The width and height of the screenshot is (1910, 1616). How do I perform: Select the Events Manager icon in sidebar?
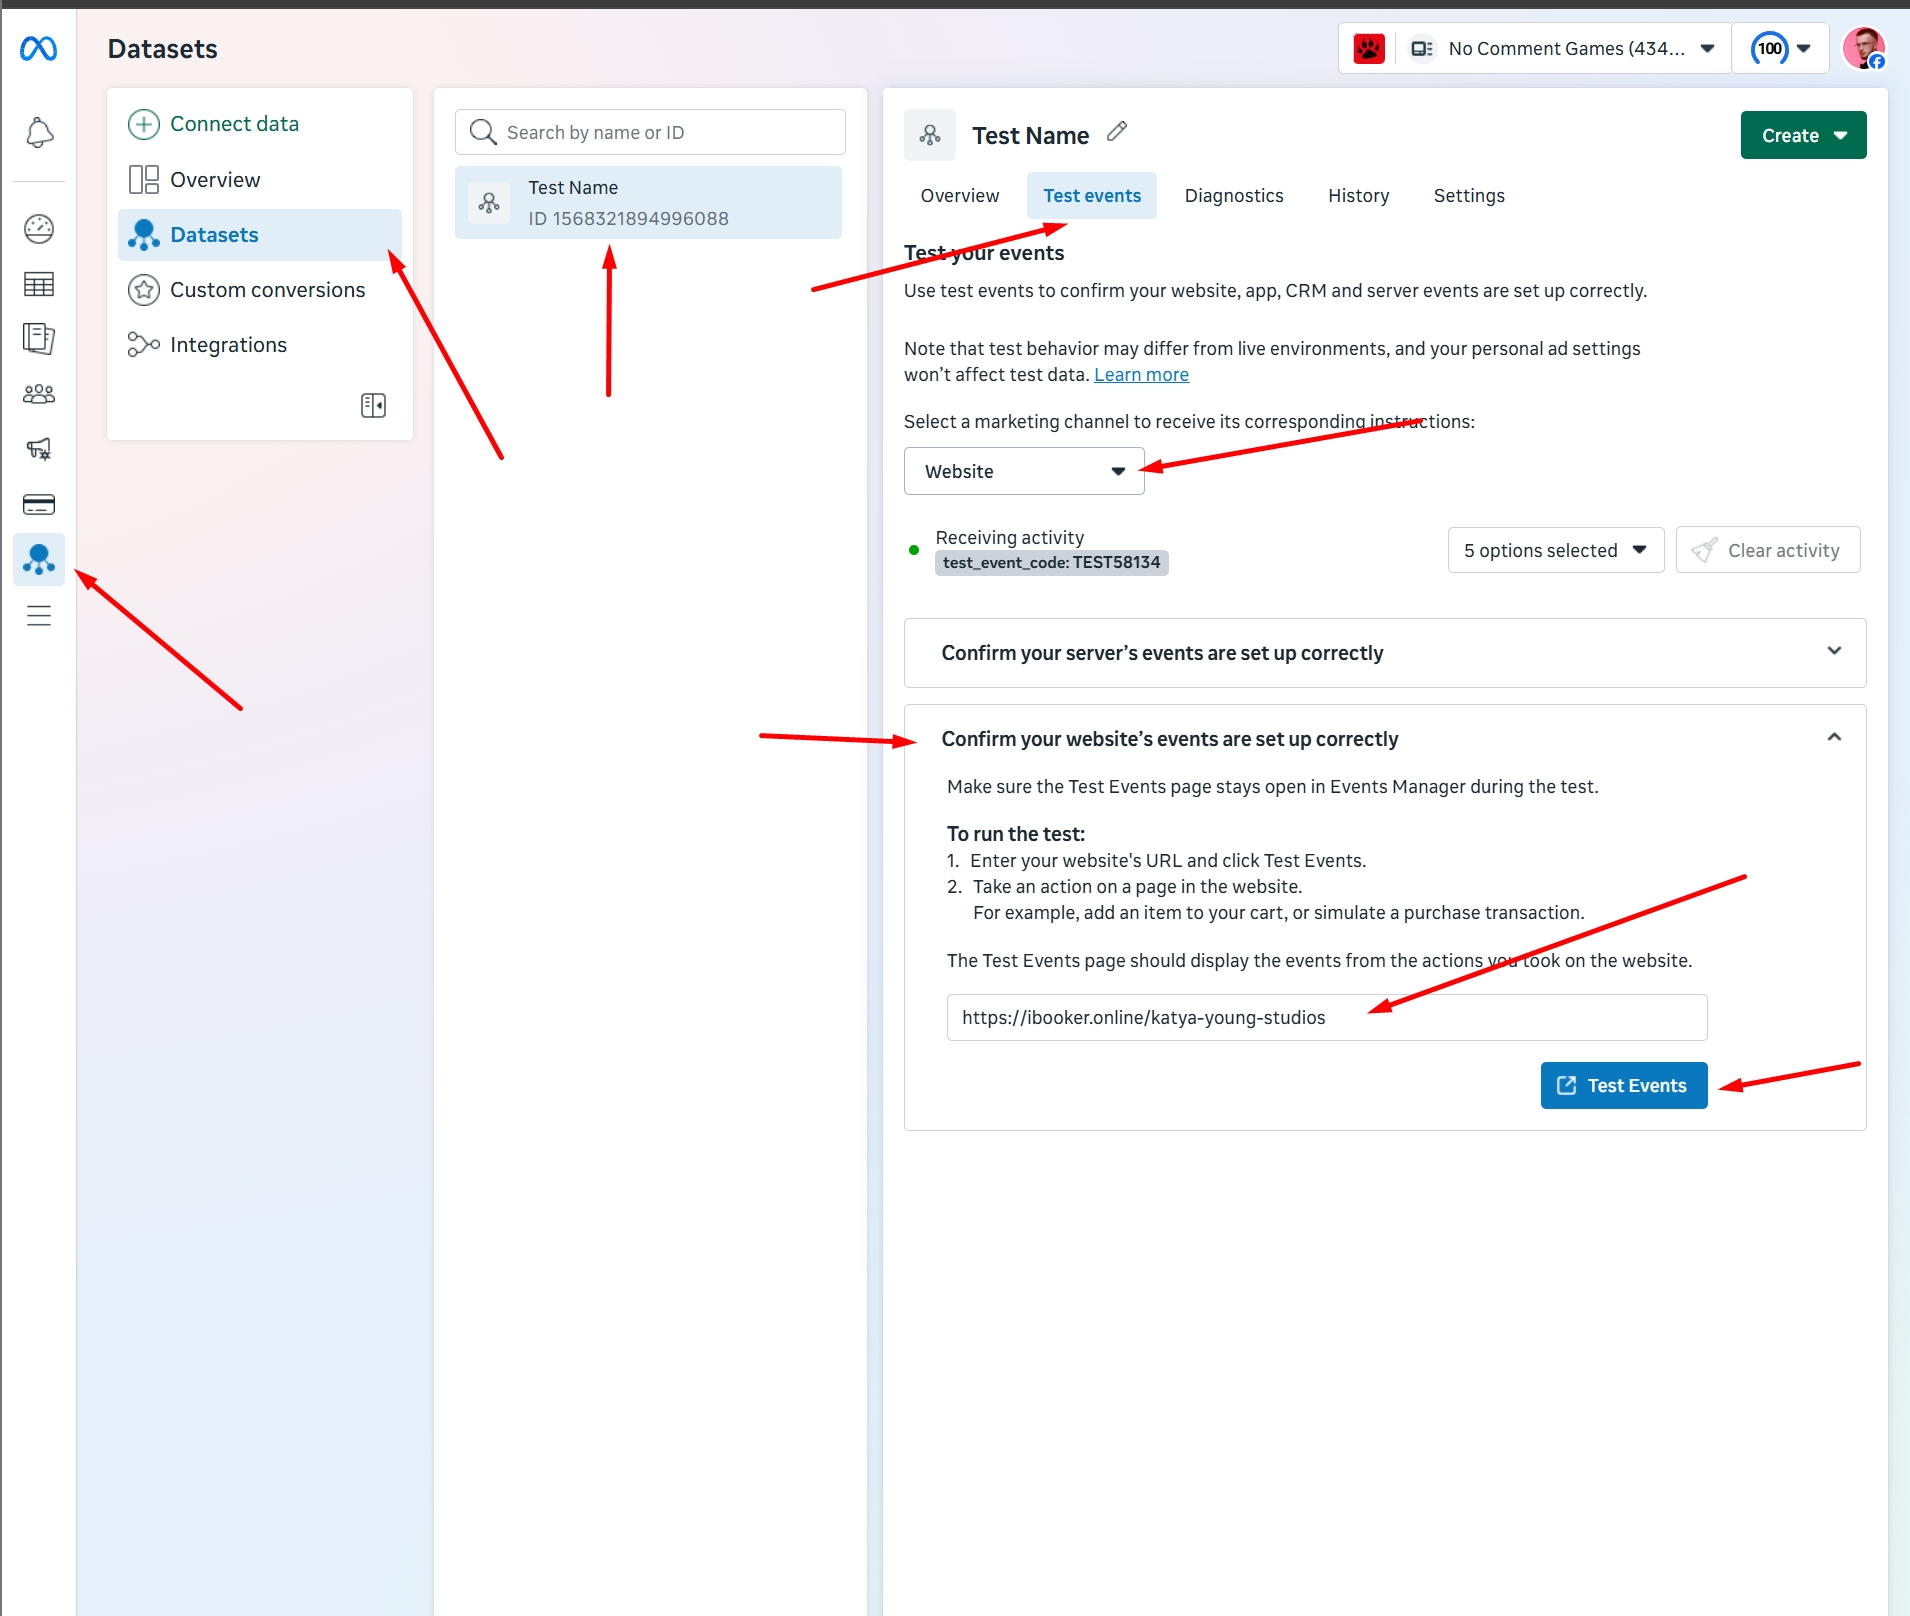(x=39, y=559)
